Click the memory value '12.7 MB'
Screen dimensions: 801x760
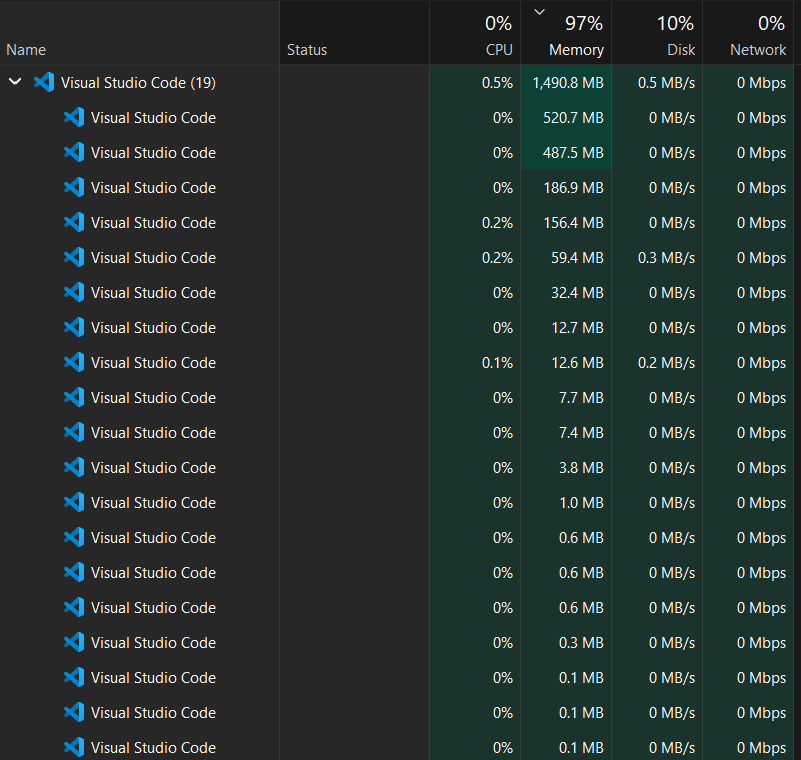point(577,327)
